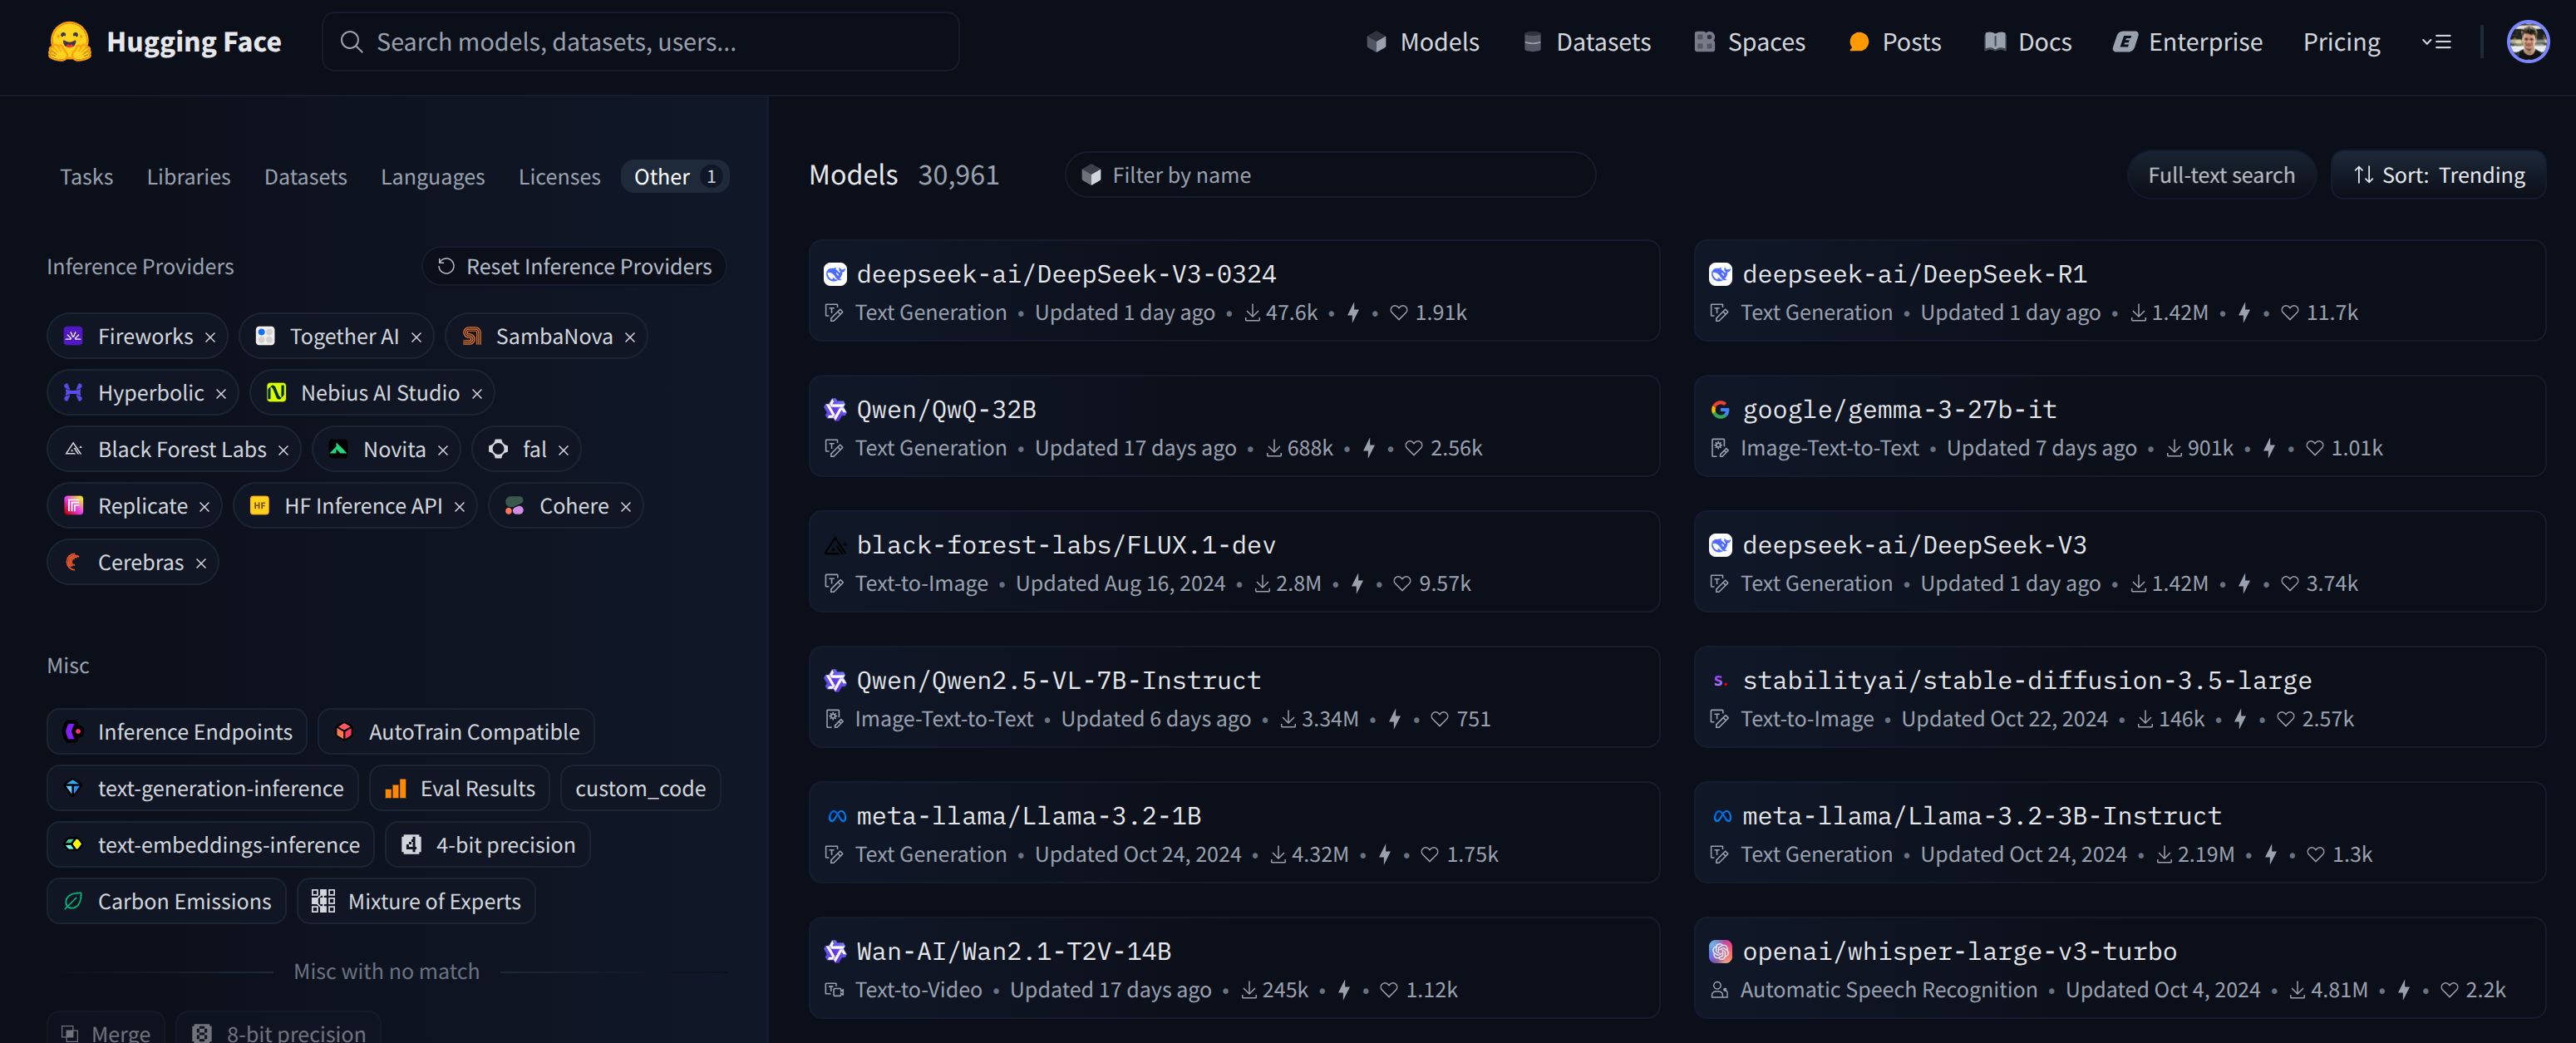2576x1043 pixels.
Task: Click the Full-text search button
Action: click(x=2220, y=175)
